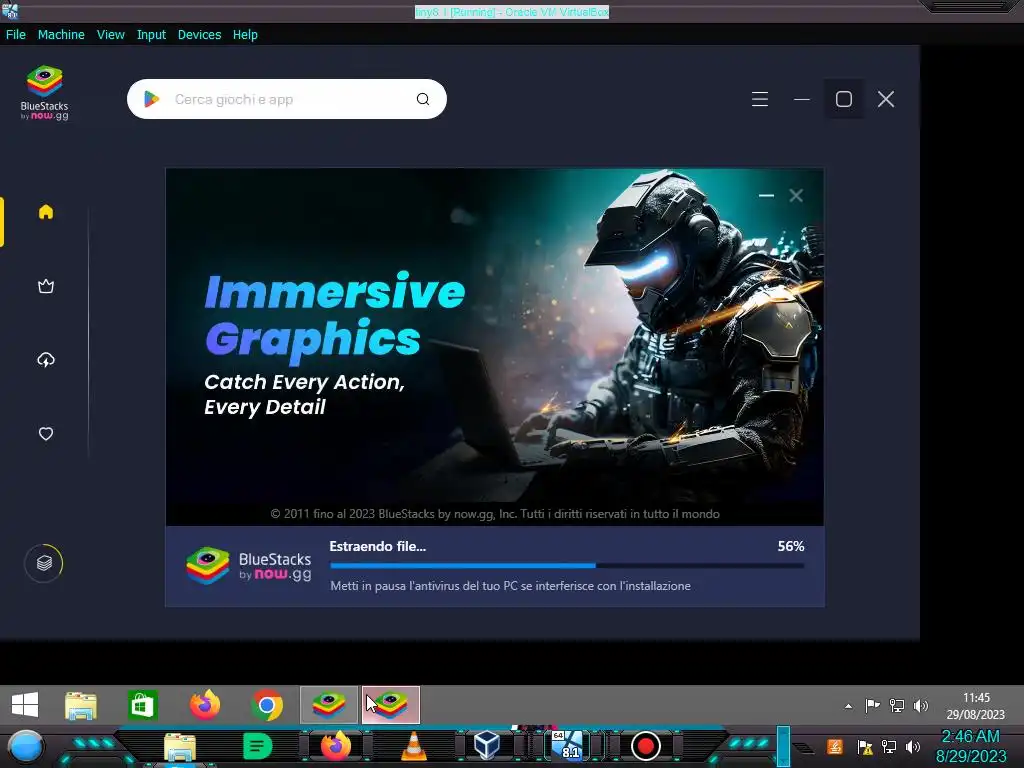The width and height of the screenshot is (1024, 768).
Task: Launch Firefox from the guest taskbar
Action: click(x=205, y=705)
